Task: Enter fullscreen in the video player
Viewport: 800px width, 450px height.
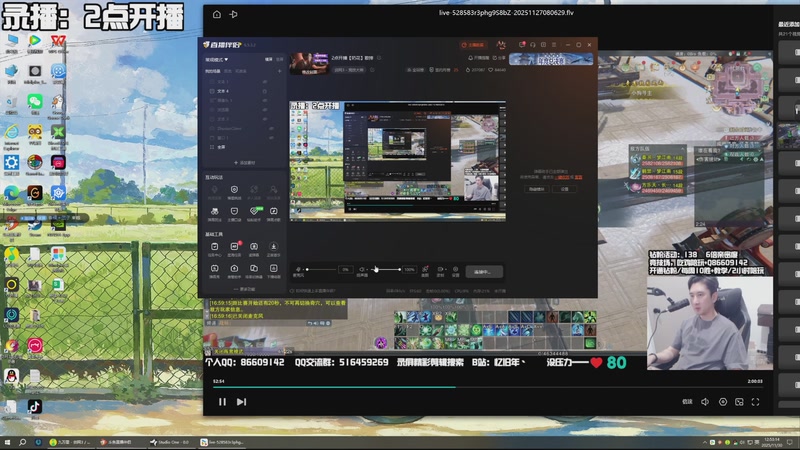Action: tap(756, 402)
